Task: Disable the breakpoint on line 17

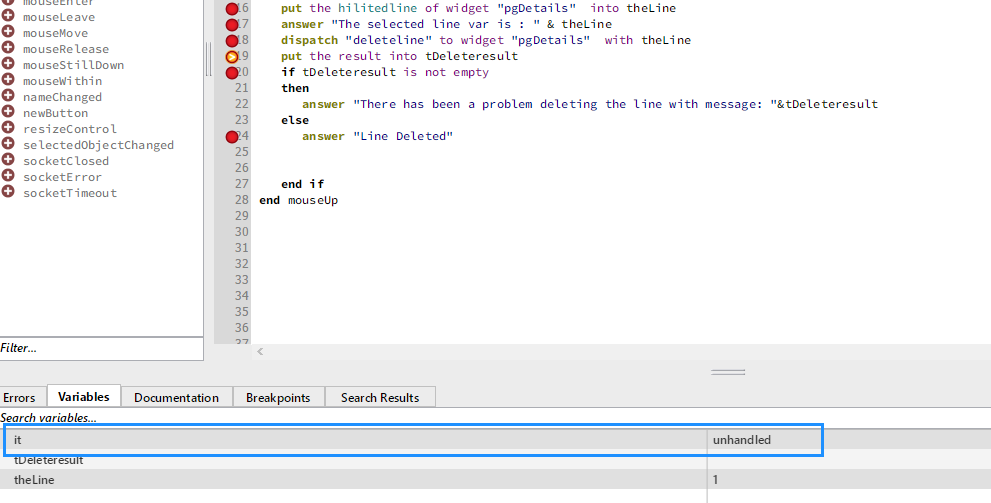Action: 232,25
